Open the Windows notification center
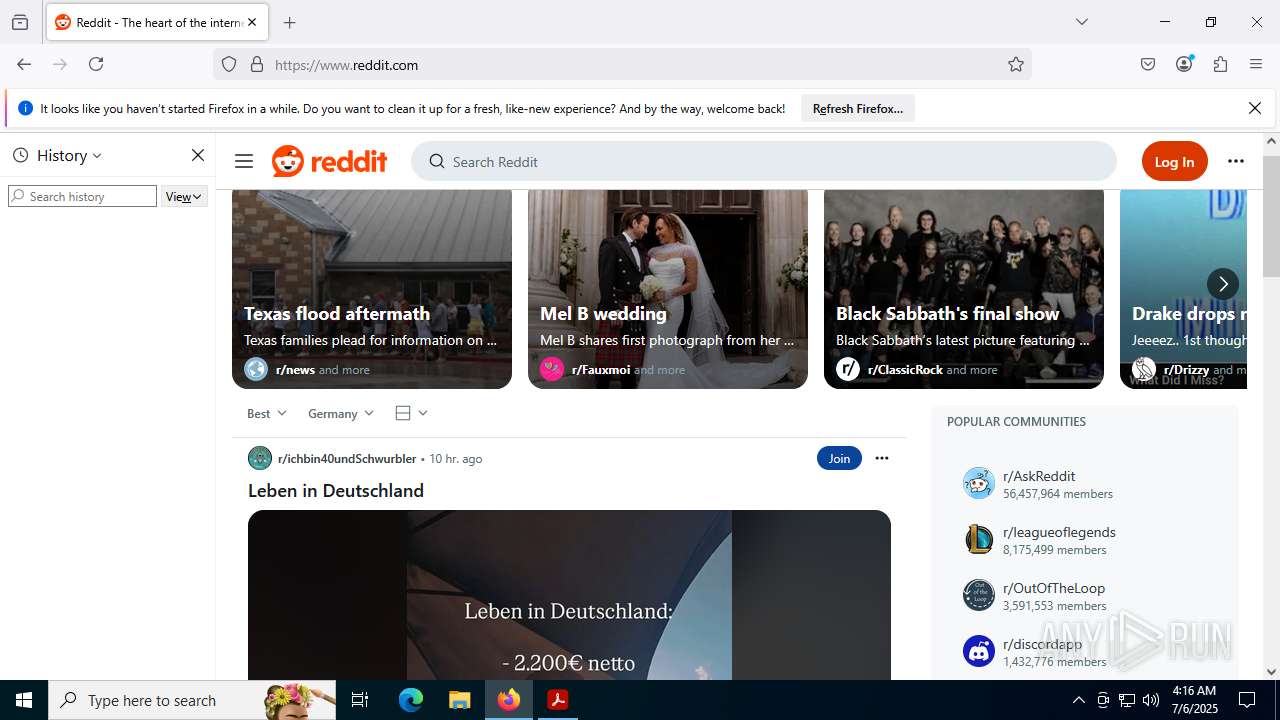The width and height of the screenshot is (1280, 720). tap(1247, 700)
